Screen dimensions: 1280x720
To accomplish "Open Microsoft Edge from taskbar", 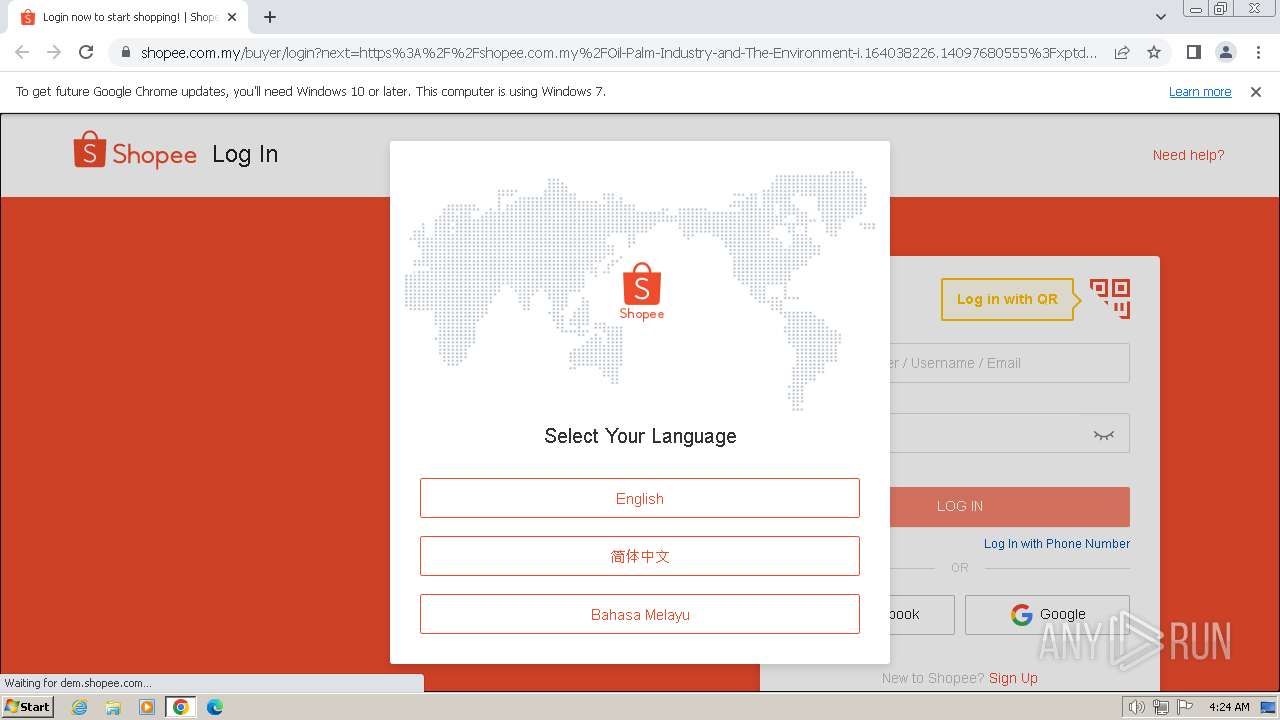I will tap(214, 707).
